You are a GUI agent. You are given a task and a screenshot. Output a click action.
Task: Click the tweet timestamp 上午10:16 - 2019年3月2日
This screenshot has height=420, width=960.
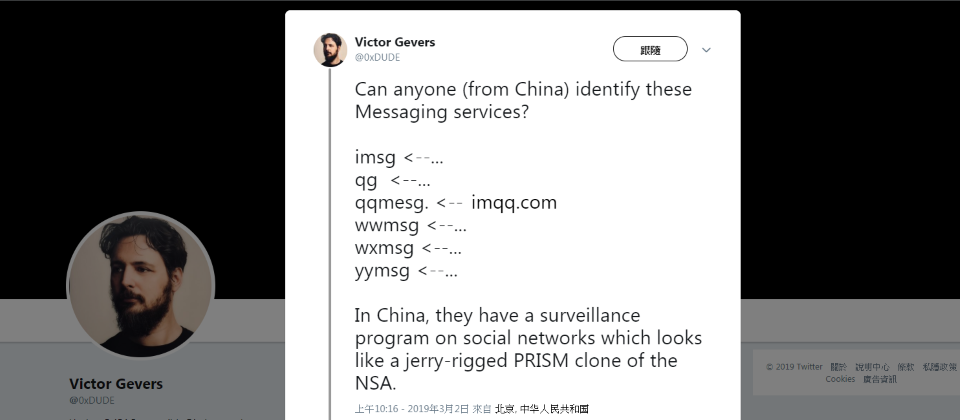(411, 409)
